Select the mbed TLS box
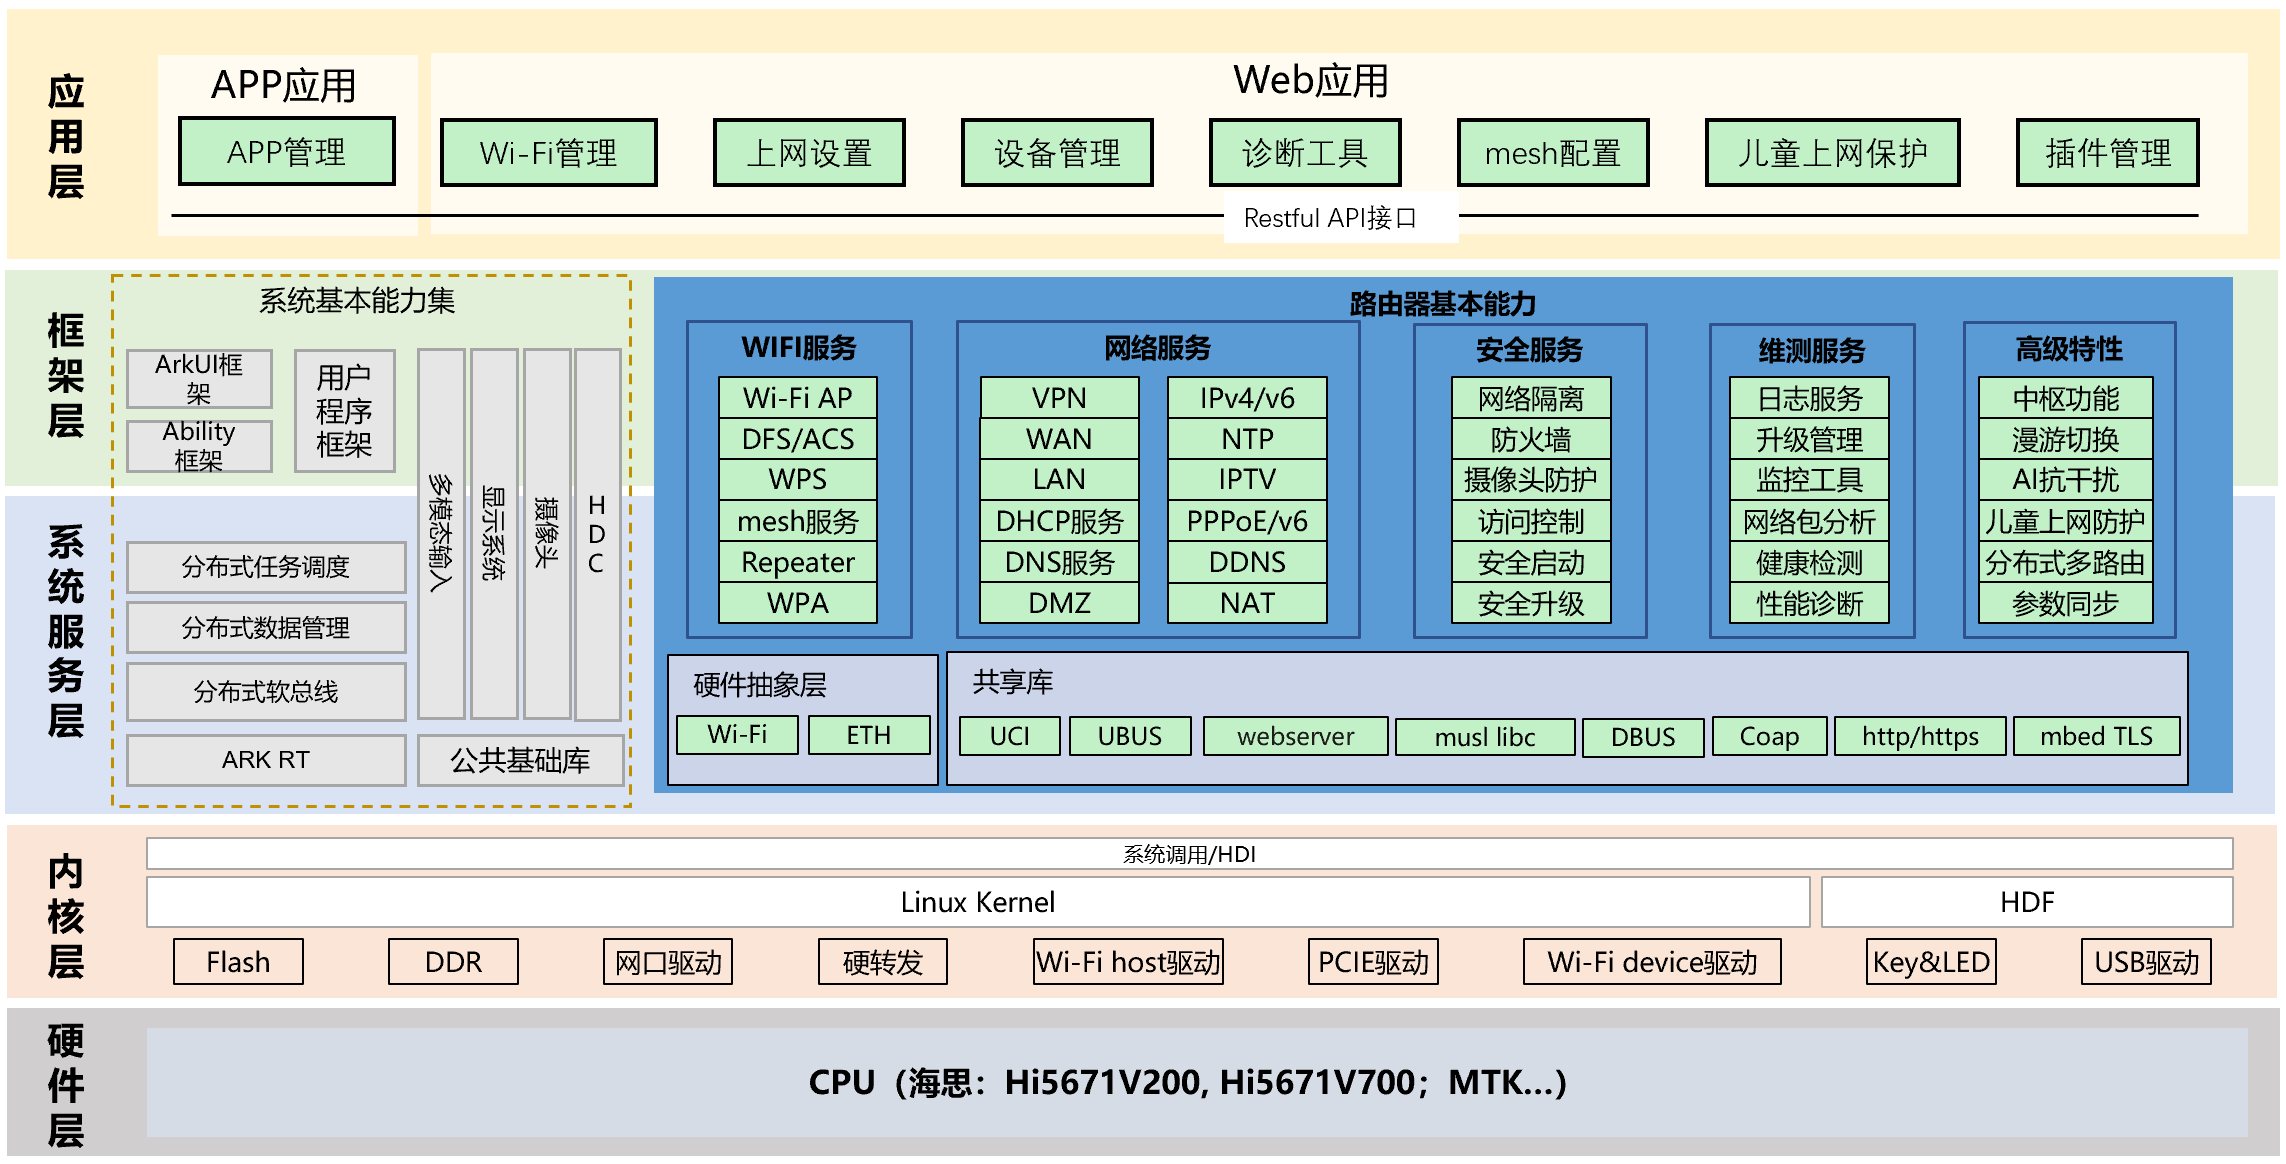2286x1164 pixels. point(2096,736)
